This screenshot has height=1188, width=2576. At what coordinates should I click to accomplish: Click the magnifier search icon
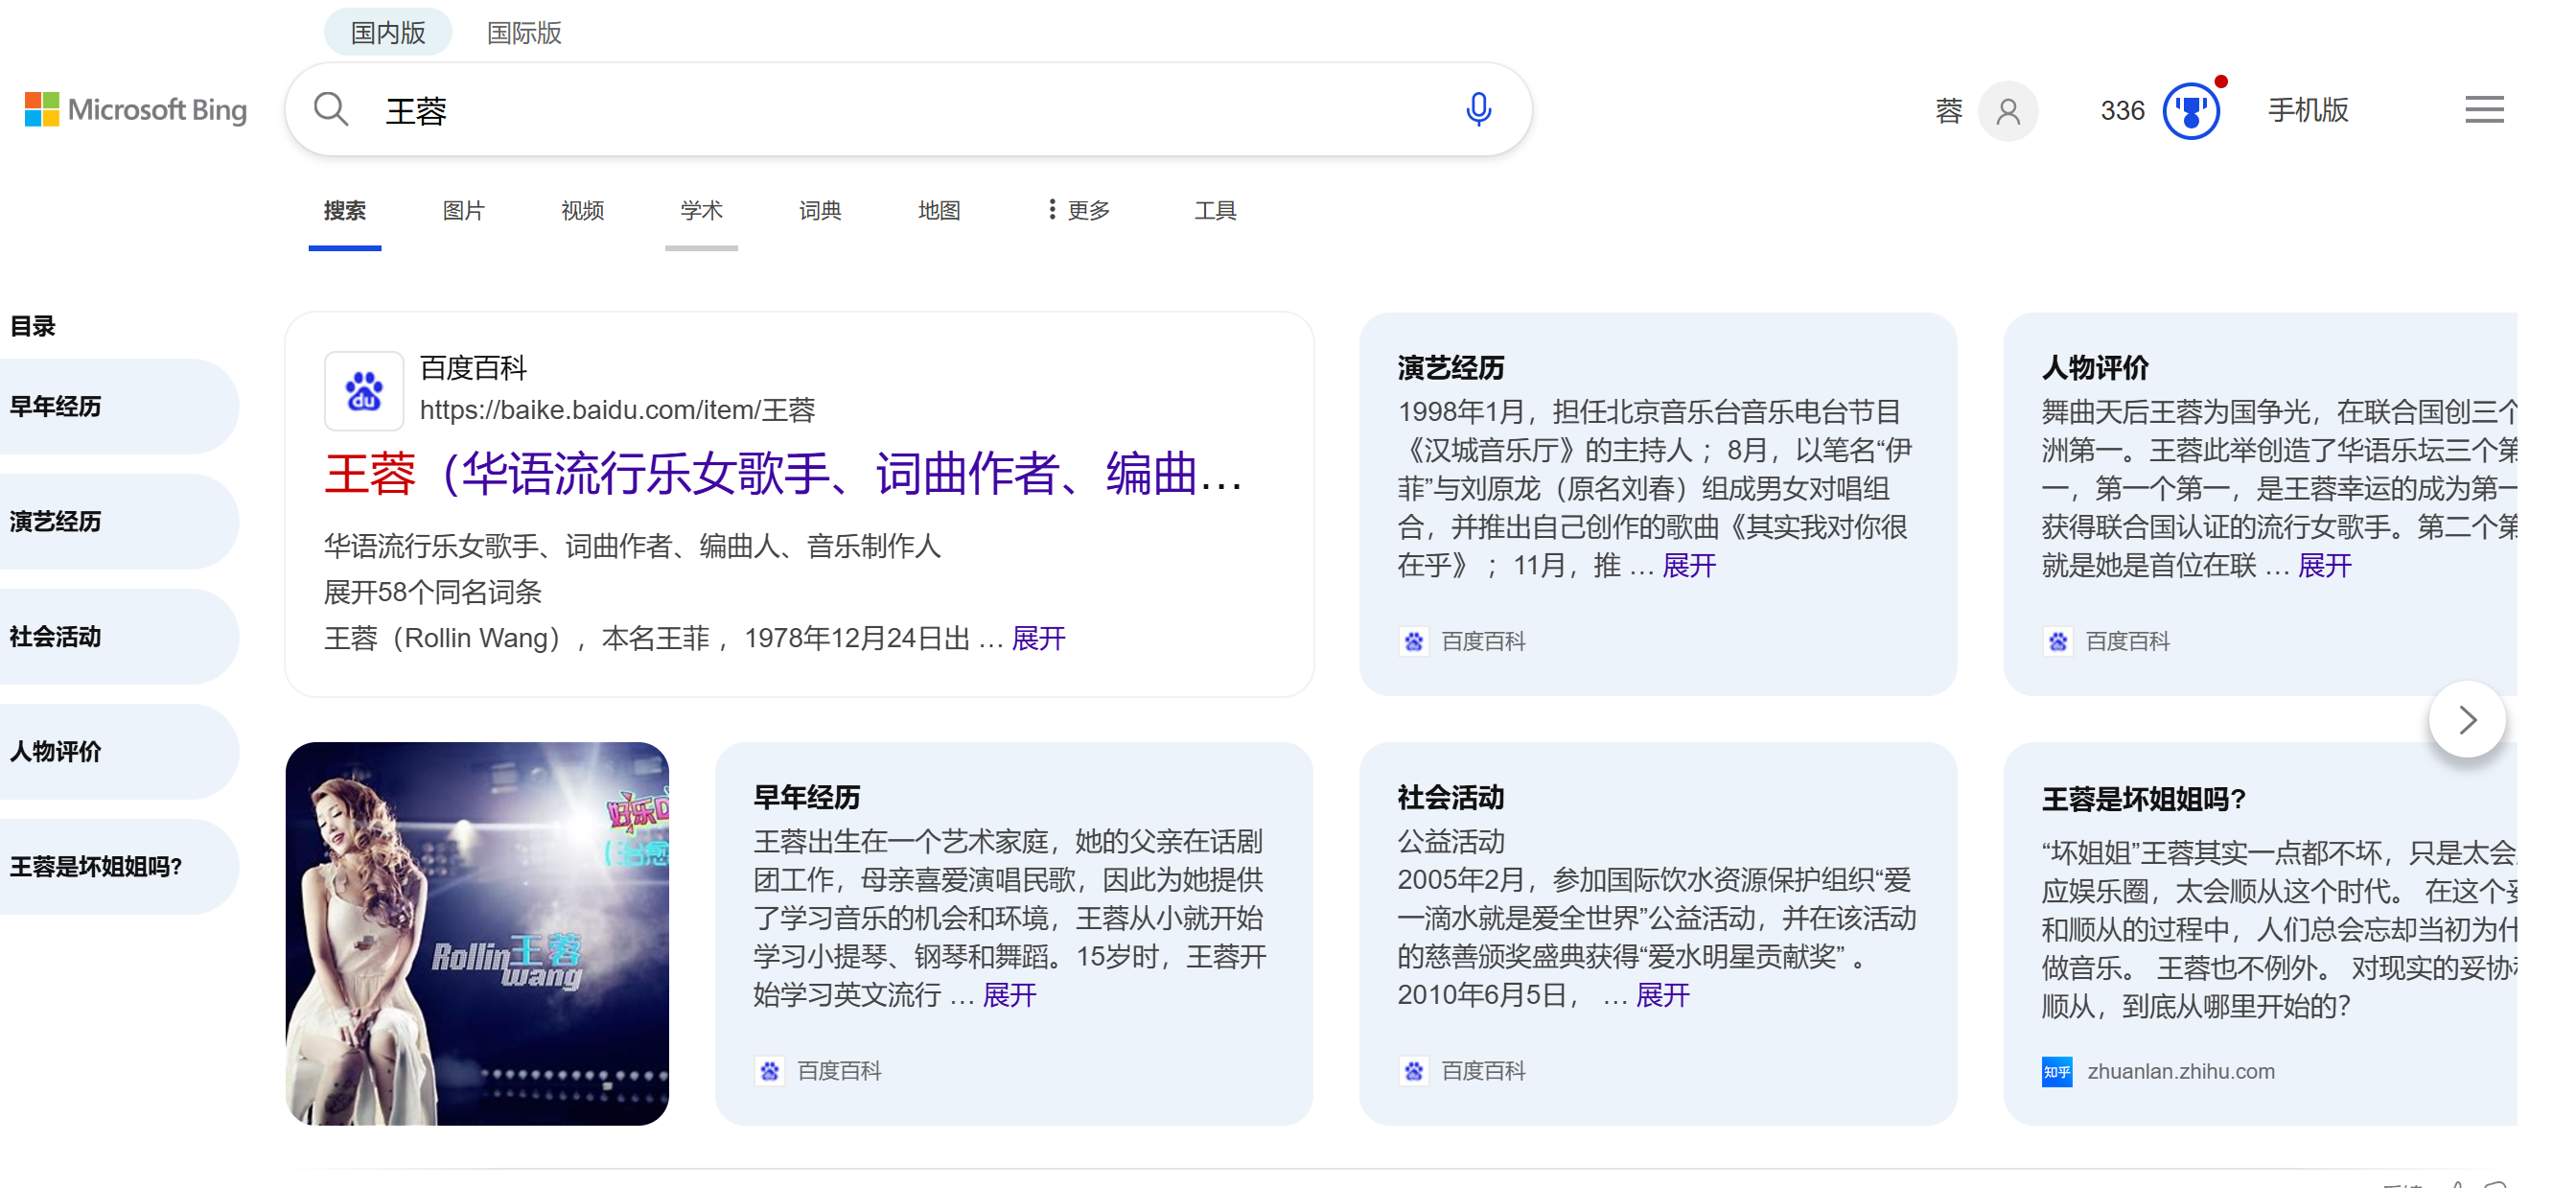coord(331,110)
